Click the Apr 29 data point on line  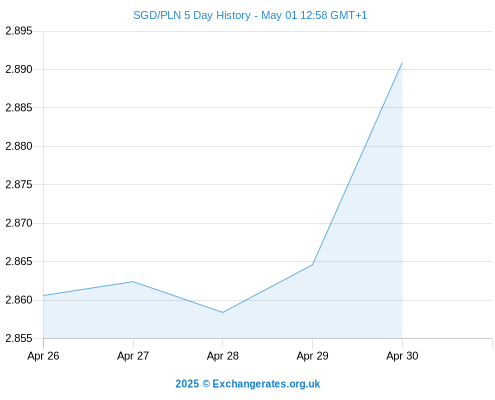coord(312,264)
